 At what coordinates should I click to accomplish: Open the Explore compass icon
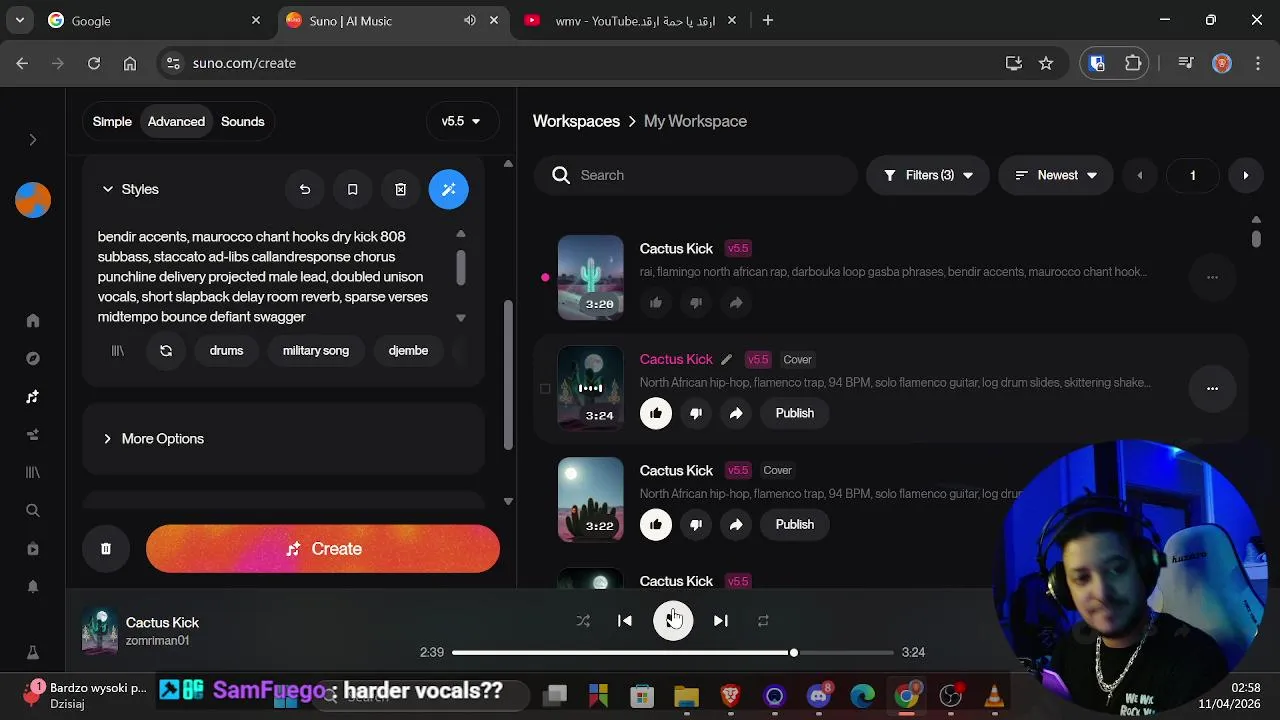33,359
